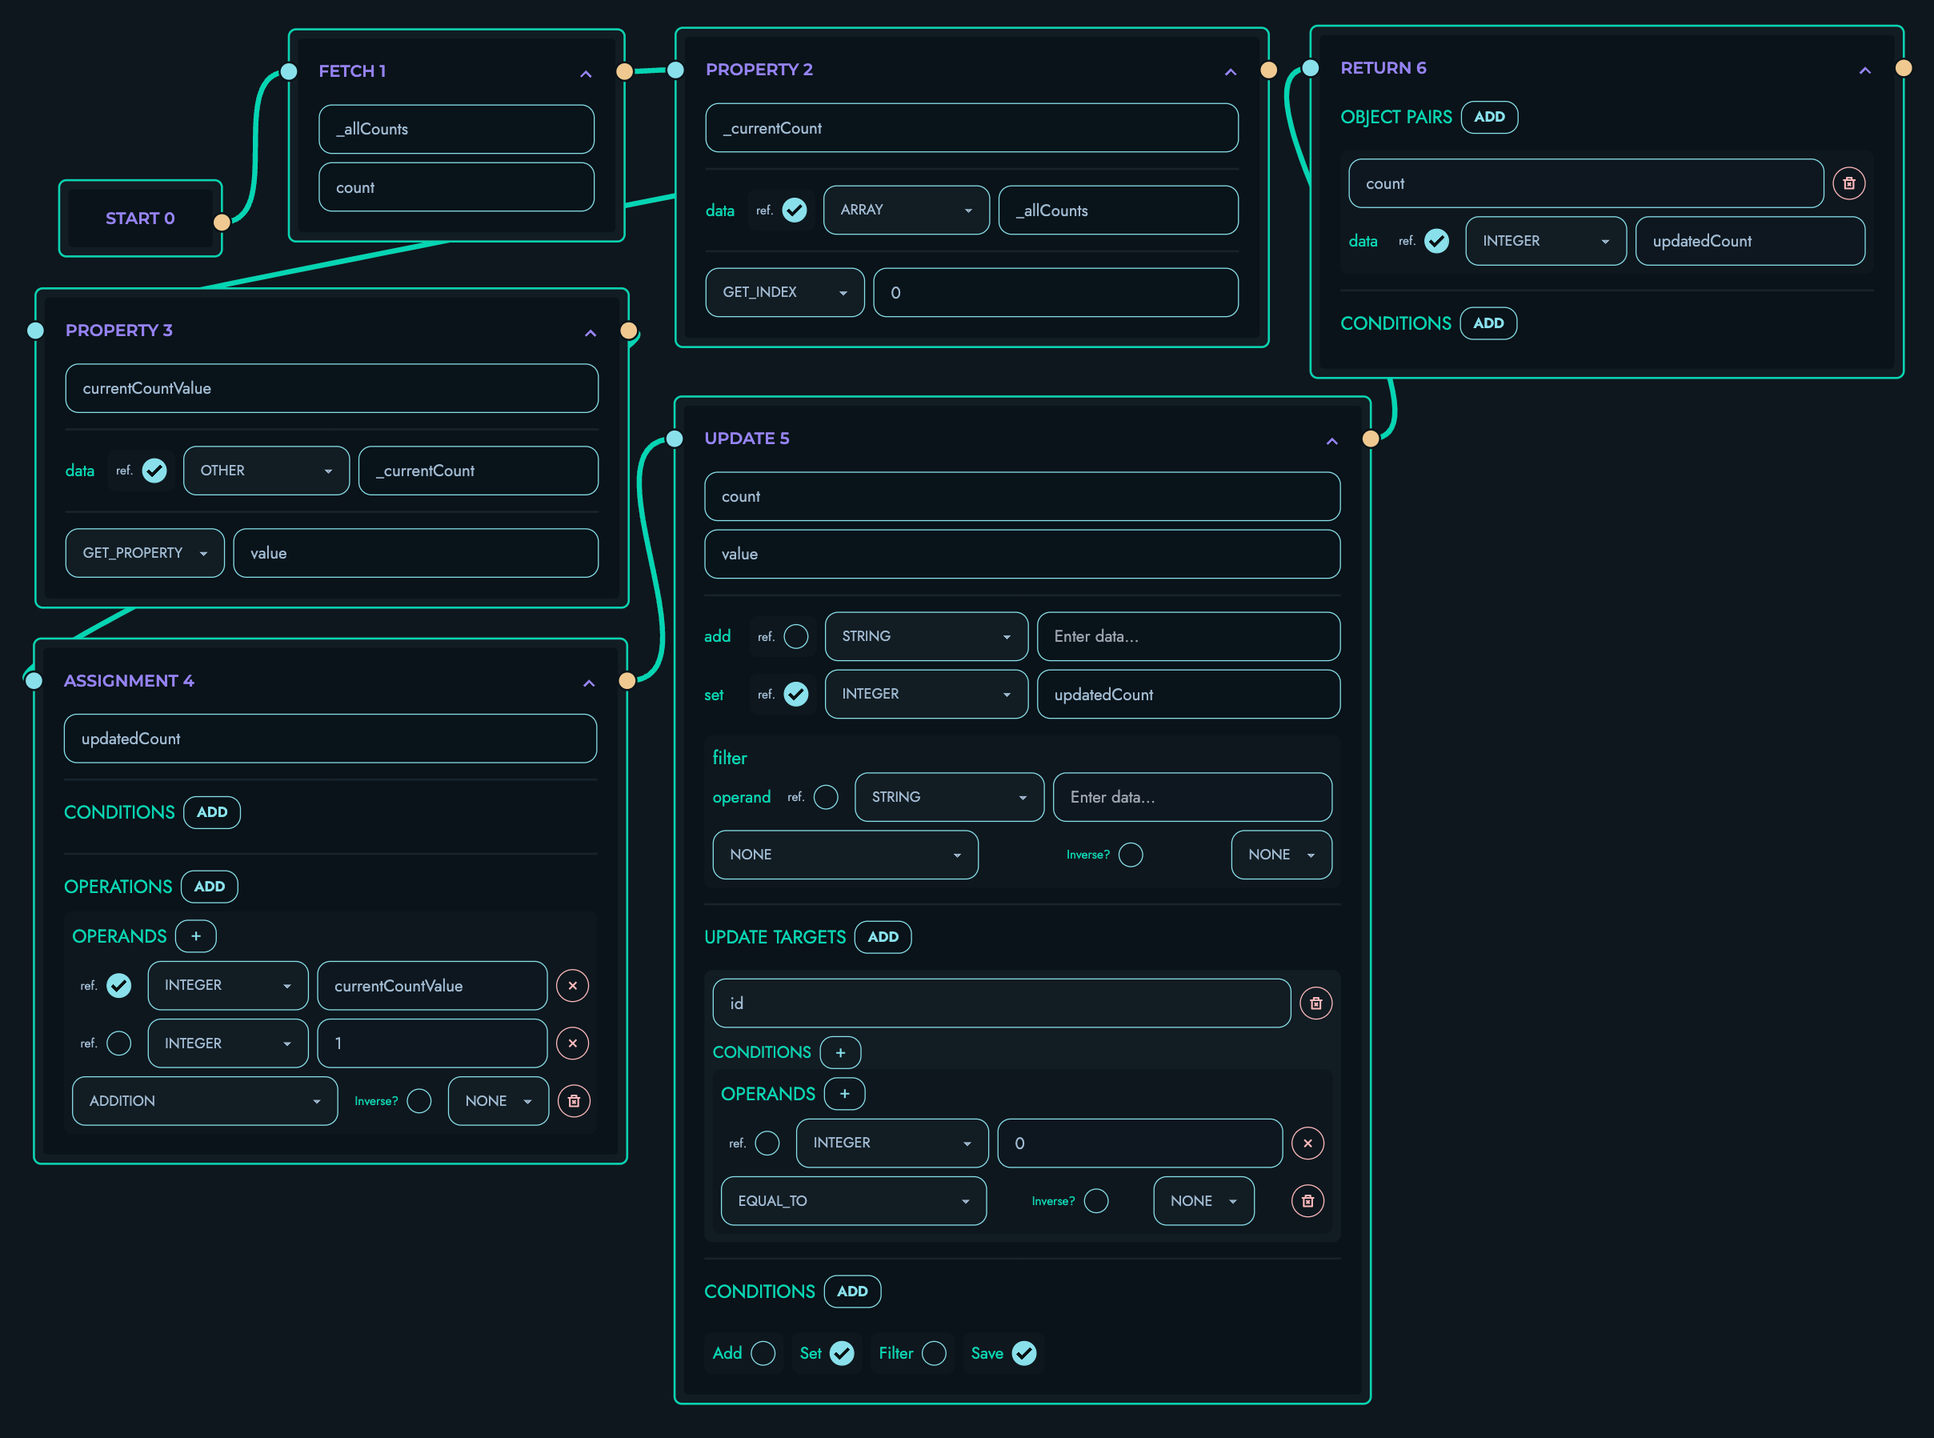Collapse the PROPERTY 3 node
Image resolution: width=1934 pixels, height=1438 pixels.
[x=591, y=333]
